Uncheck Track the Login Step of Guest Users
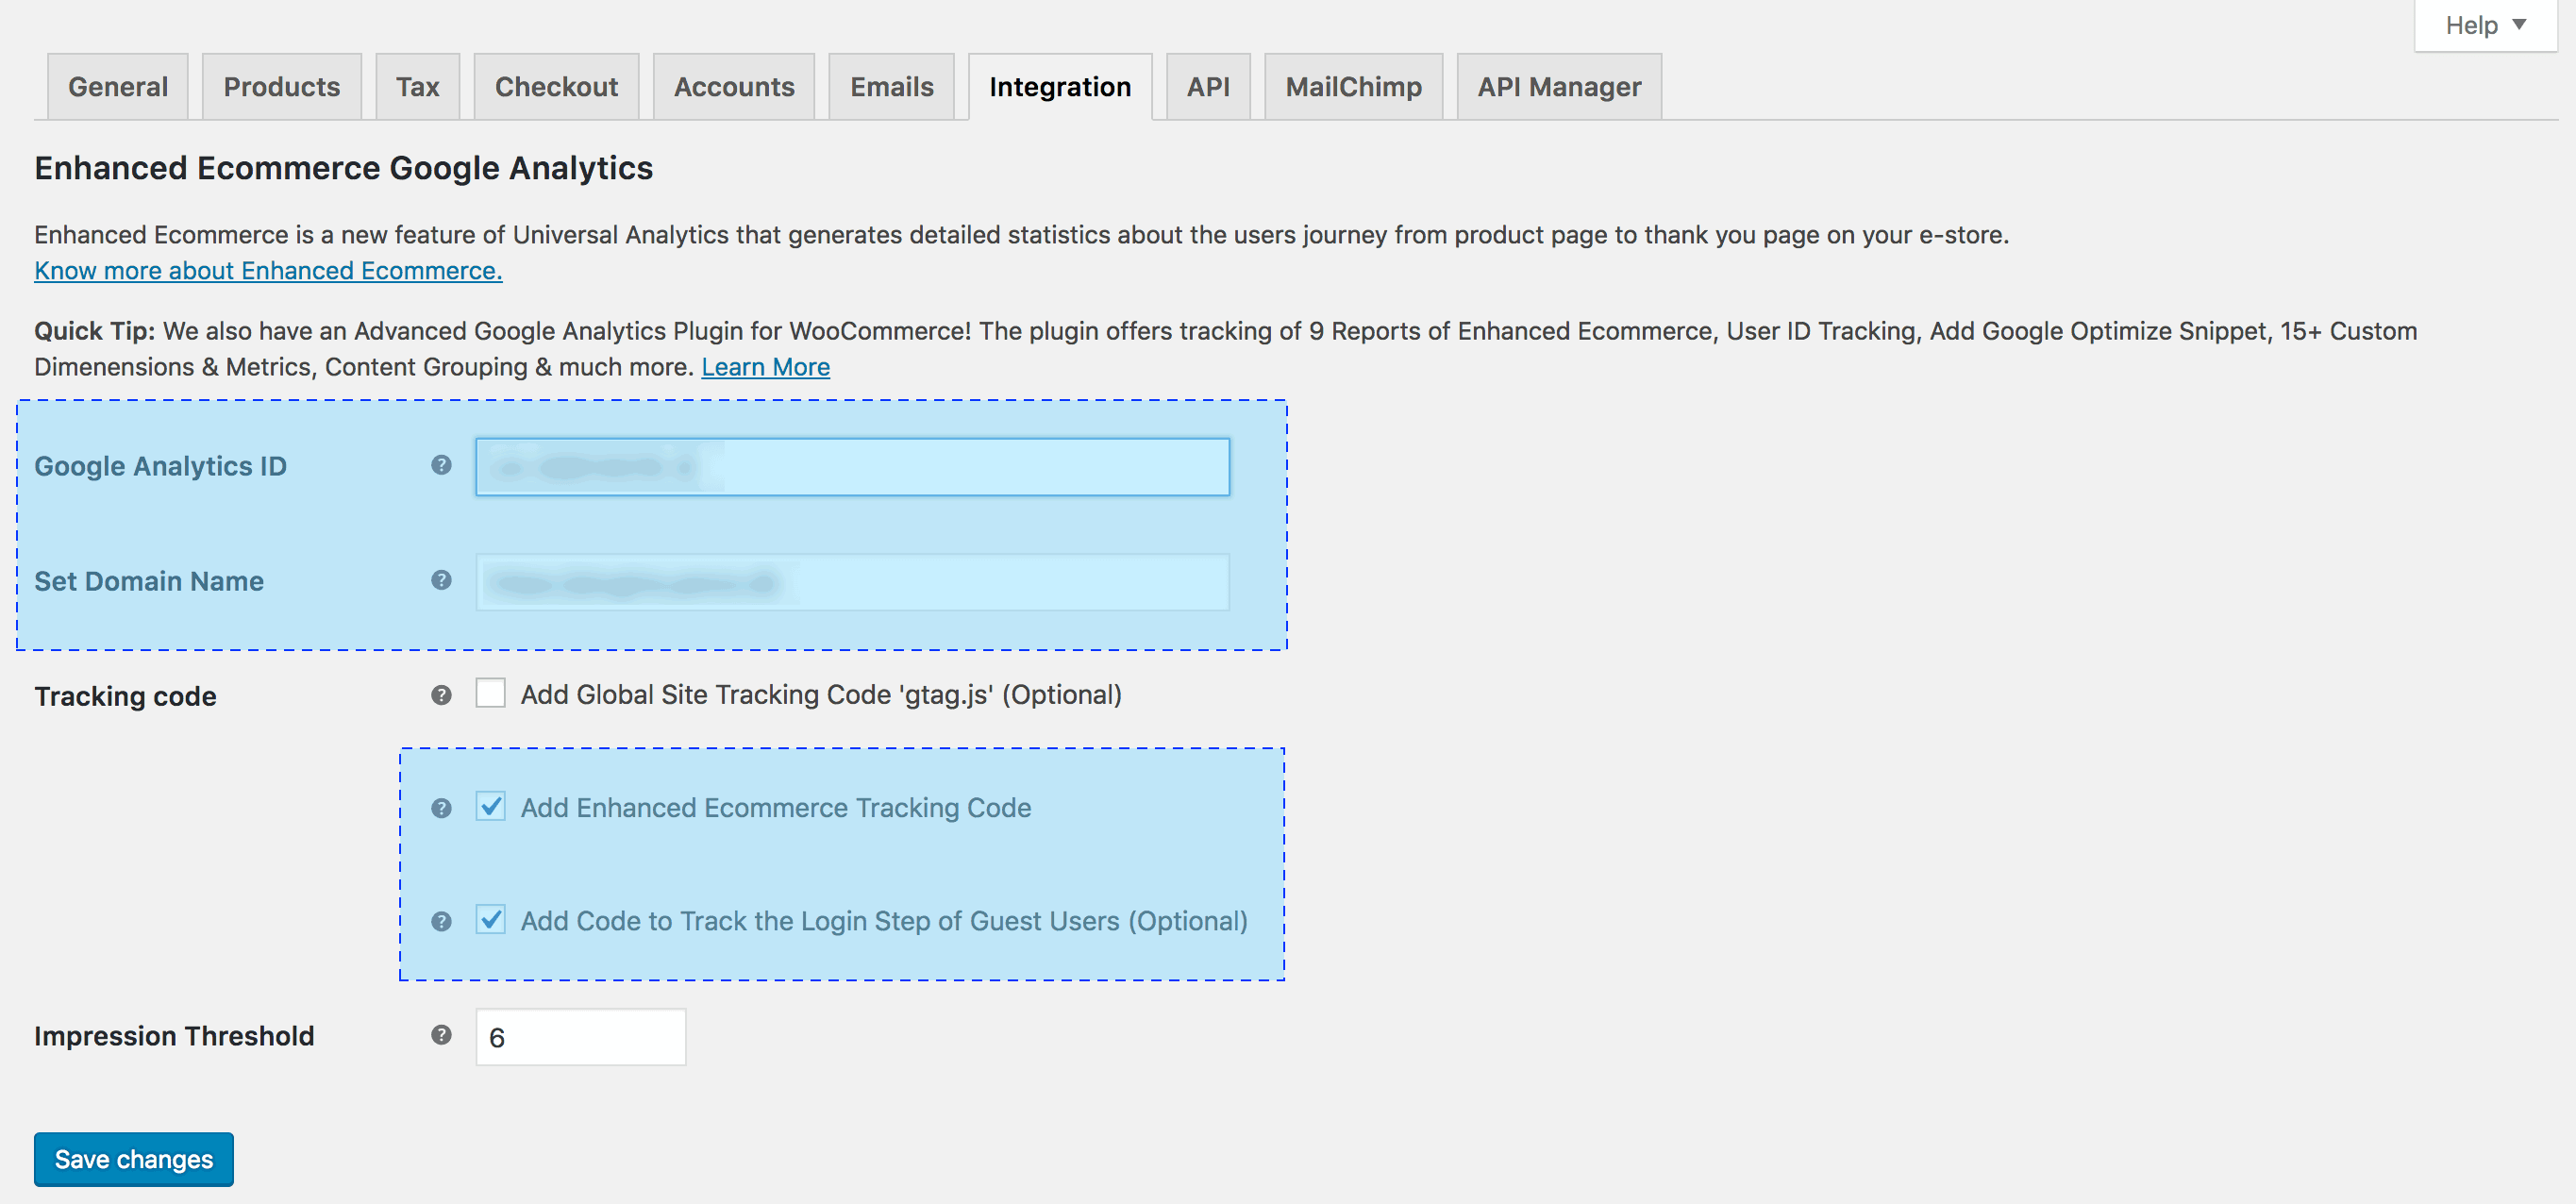 (490, 919)
